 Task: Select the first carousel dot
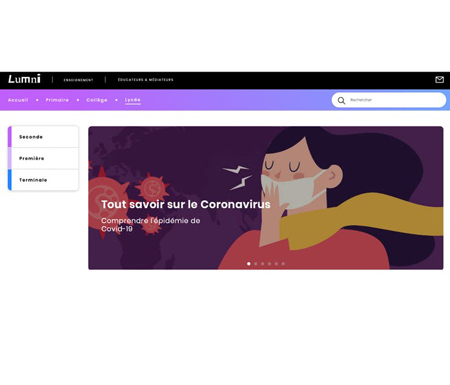(249, 264)
